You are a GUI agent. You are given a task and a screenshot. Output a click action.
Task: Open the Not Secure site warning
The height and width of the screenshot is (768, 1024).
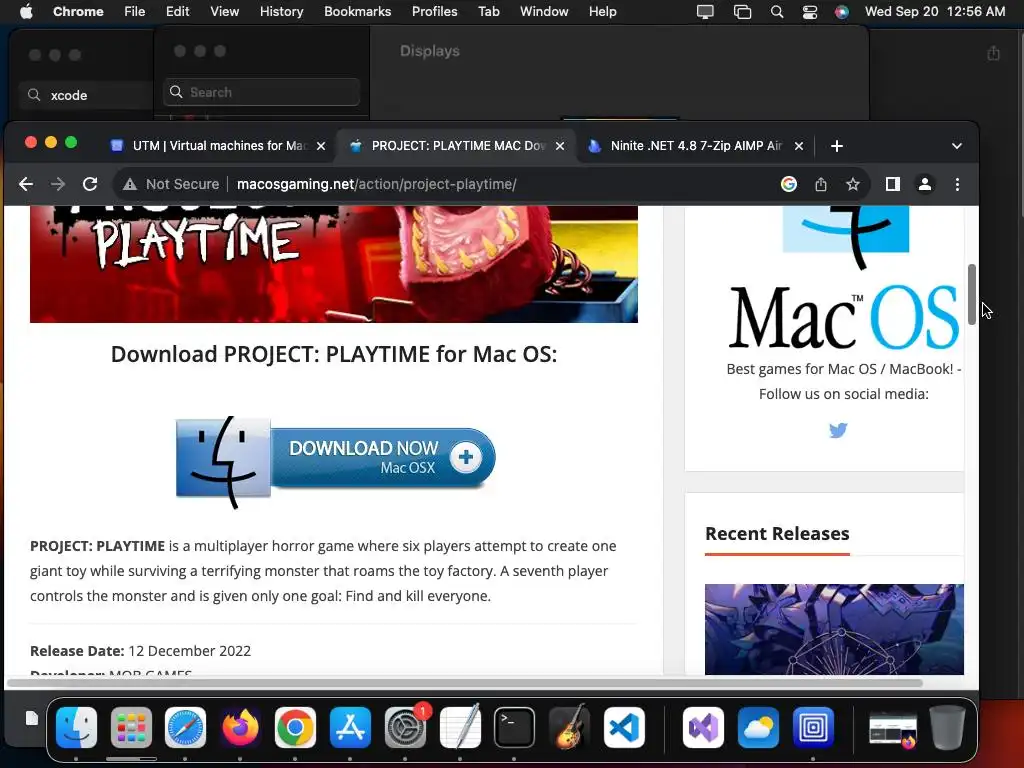[171, 184]
